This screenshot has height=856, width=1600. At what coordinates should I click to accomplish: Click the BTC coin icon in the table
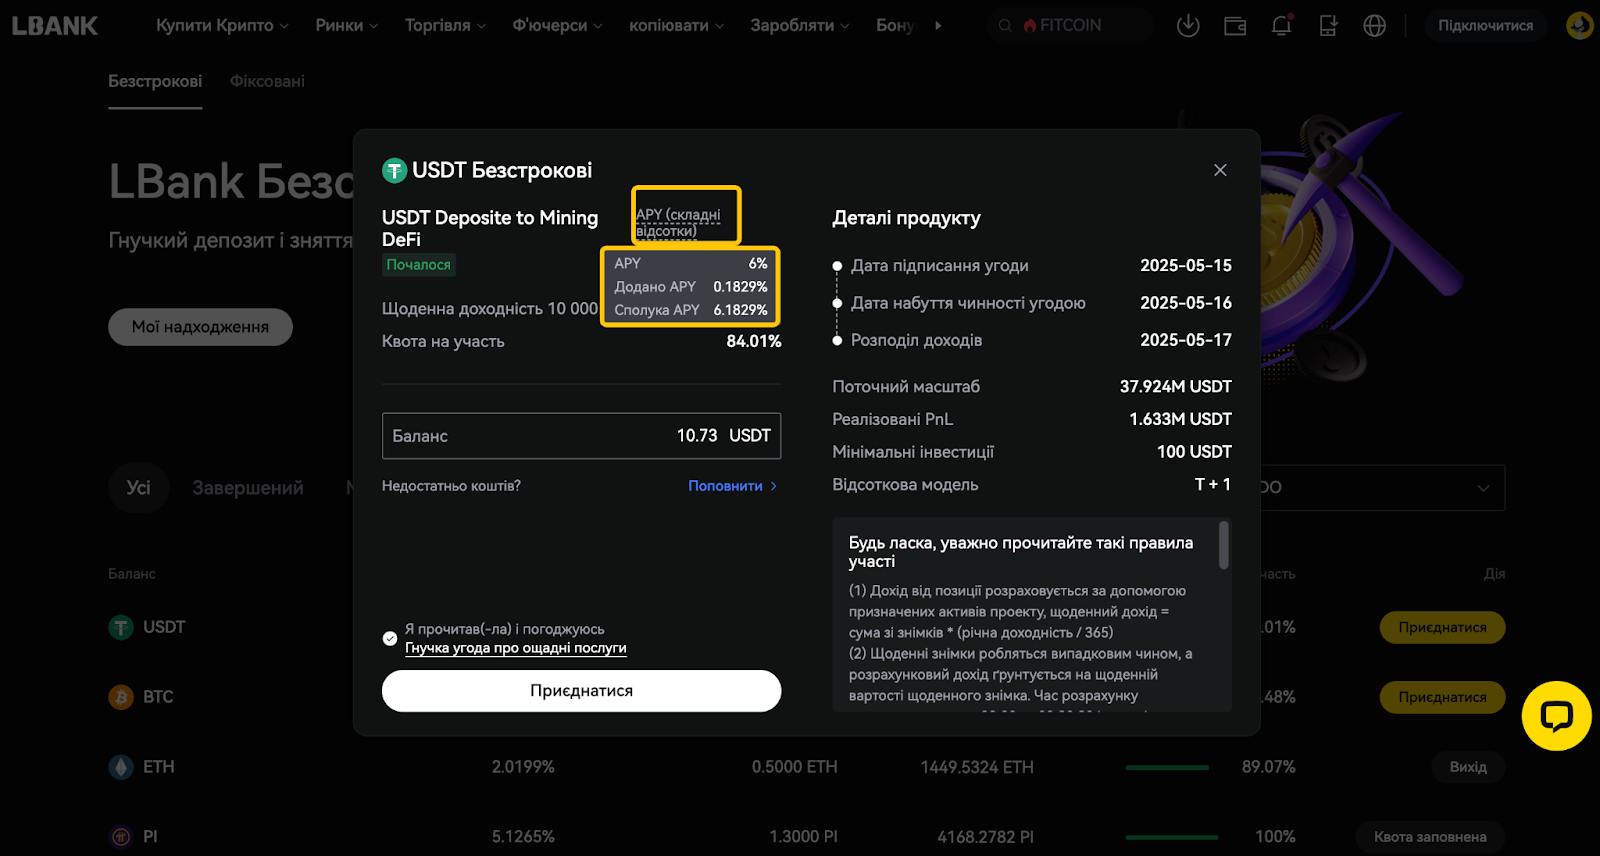point(121,697)
